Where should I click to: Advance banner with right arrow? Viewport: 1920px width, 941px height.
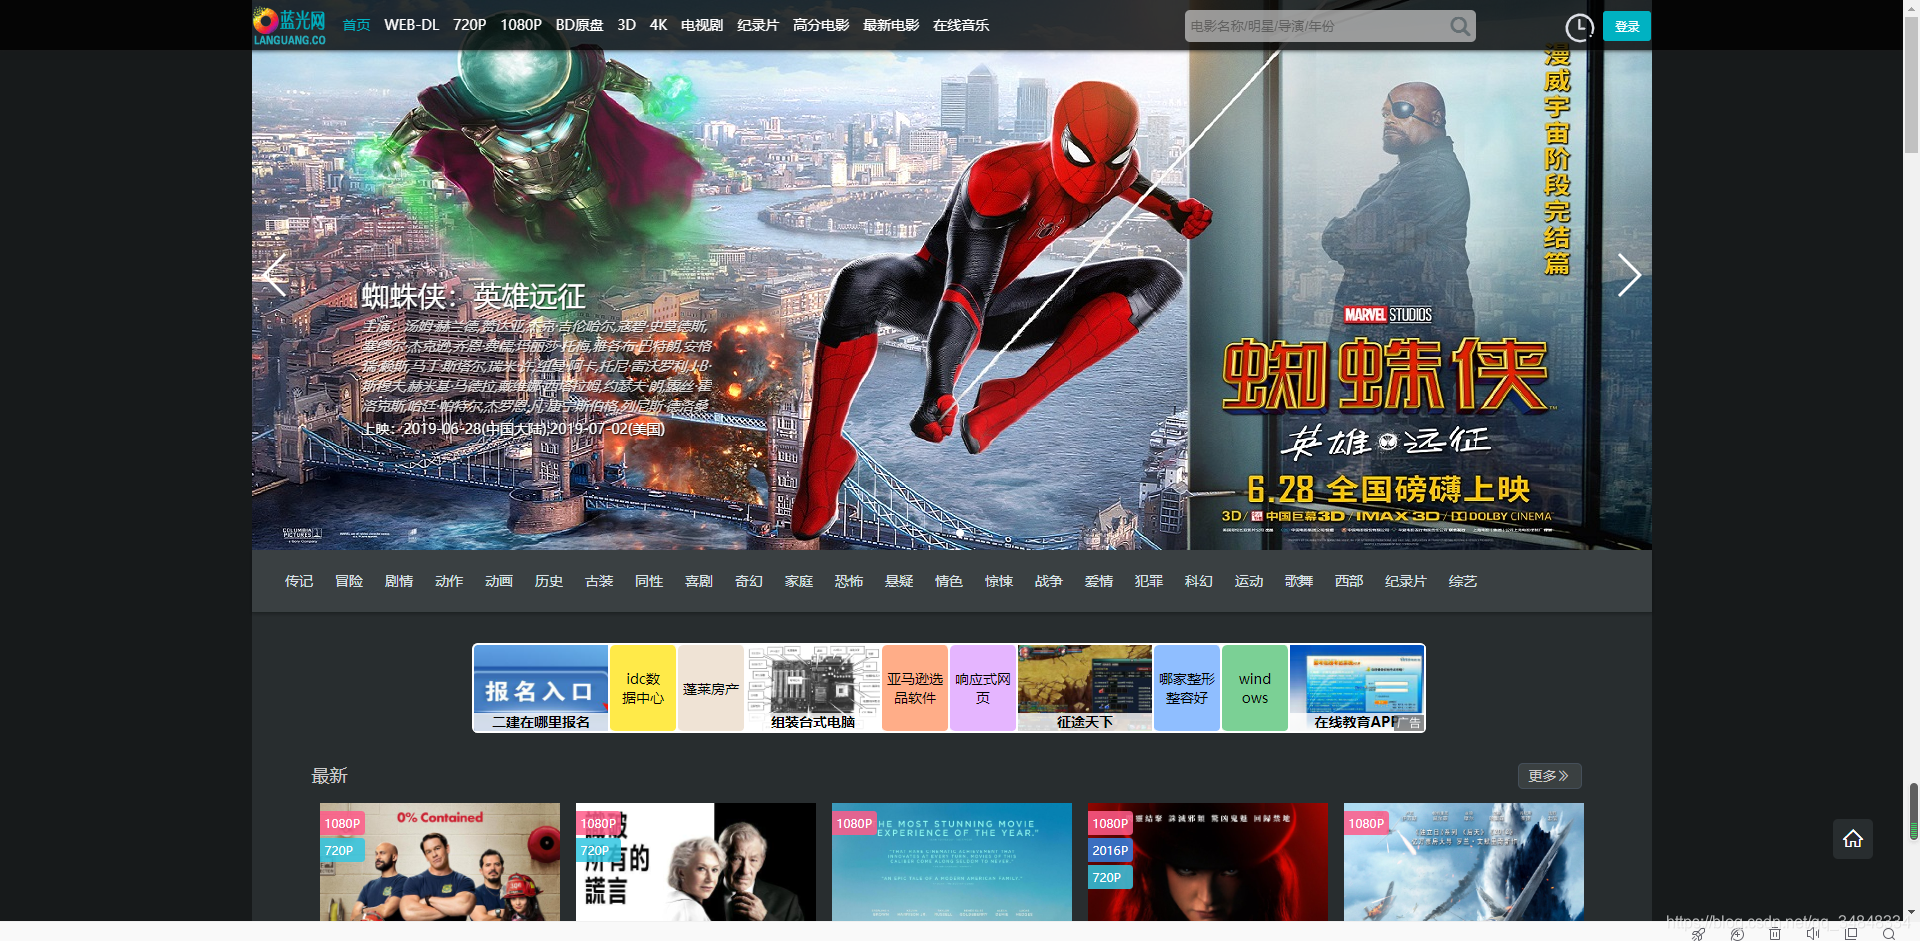tap(1629, 275)
